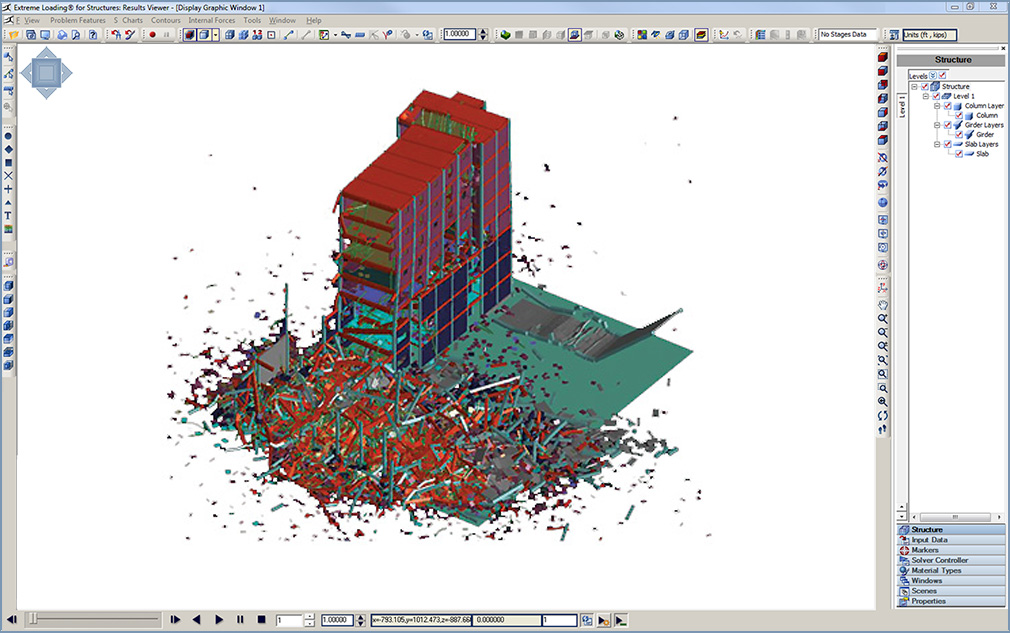Increase the animation speed with the spinner
The image size is (1010, 633).
361,616
